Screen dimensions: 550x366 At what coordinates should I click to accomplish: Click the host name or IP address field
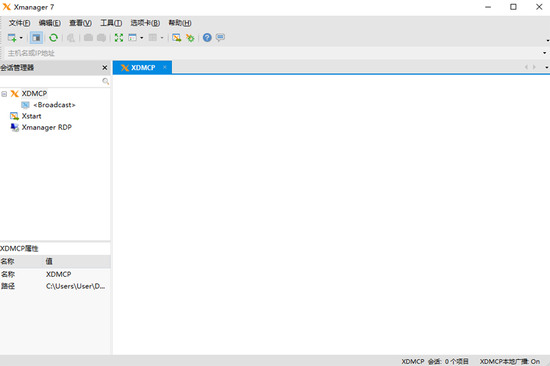point(274,53)
